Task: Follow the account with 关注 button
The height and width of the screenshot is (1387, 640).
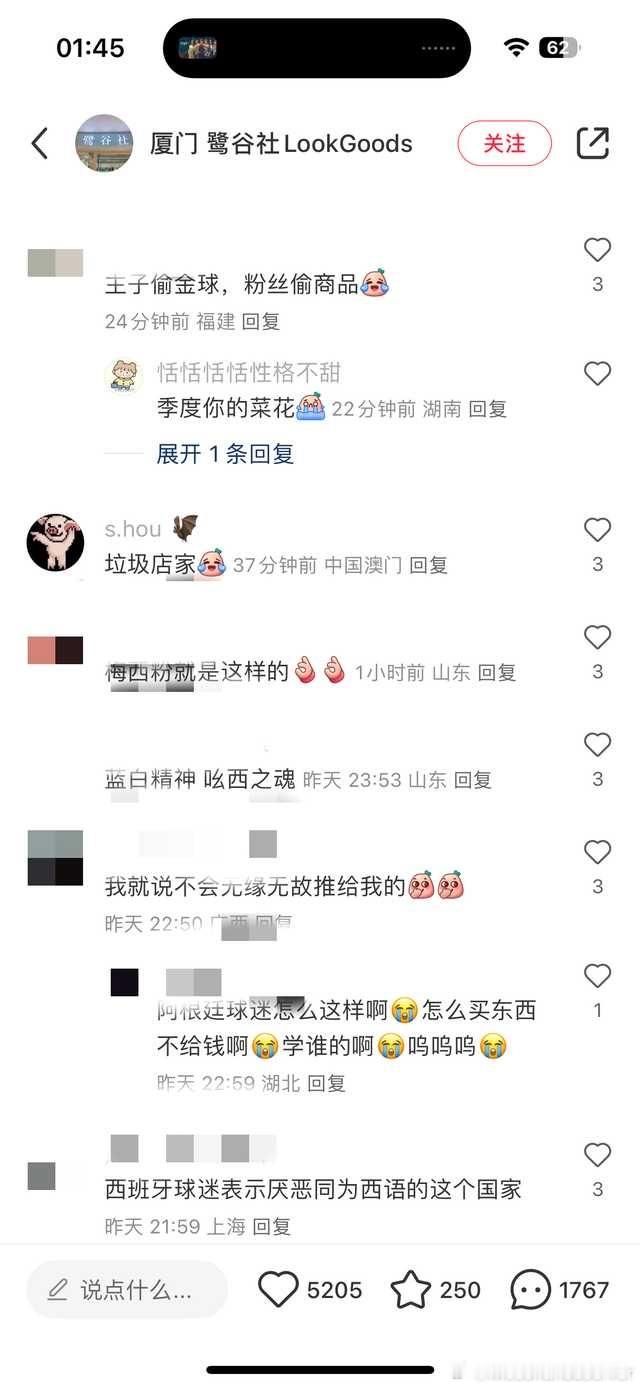Action: coord(505,144)
